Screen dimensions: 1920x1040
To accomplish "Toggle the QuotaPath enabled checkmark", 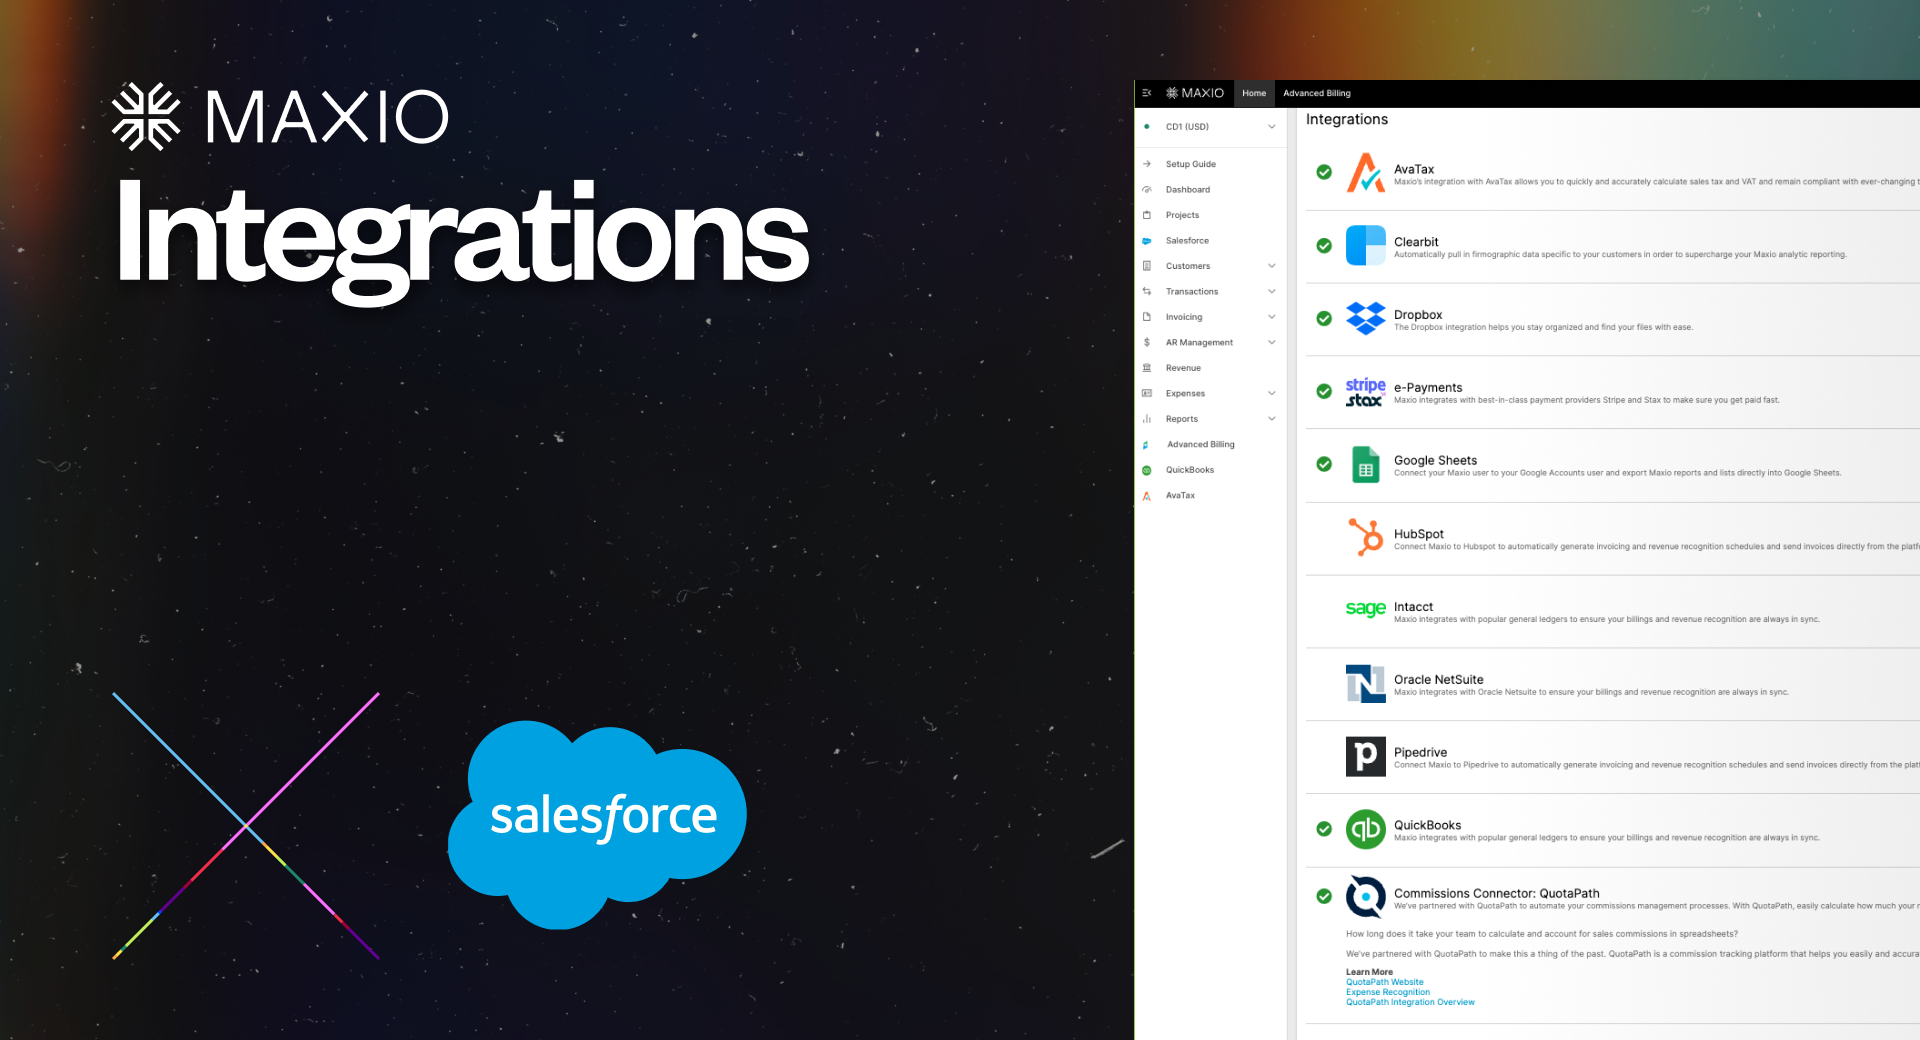I will tap(1324, 896).
